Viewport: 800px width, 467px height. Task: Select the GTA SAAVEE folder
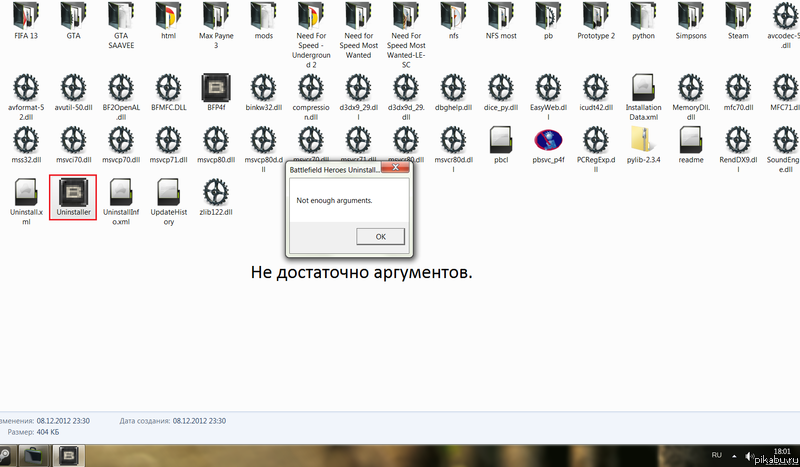coord(121,24)
